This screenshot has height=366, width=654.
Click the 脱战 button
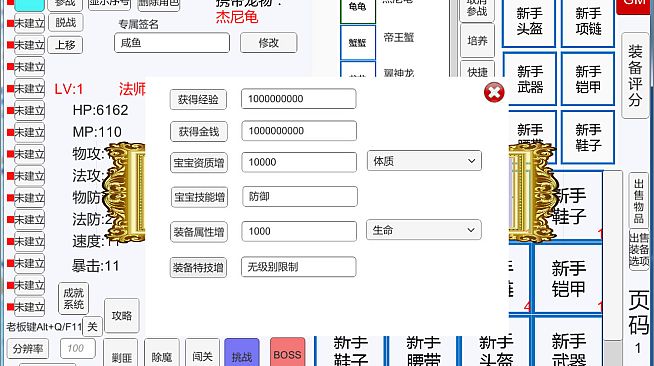click(x=65, y=23)
